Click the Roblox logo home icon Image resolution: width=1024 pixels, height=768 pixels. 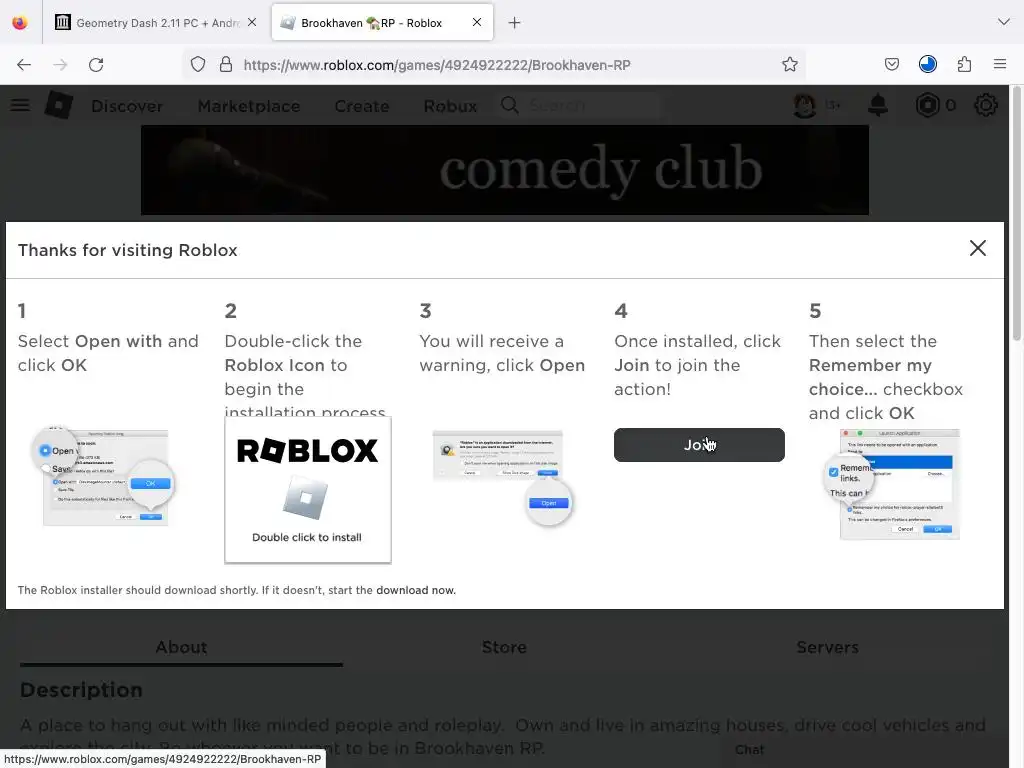coord(59,104)
